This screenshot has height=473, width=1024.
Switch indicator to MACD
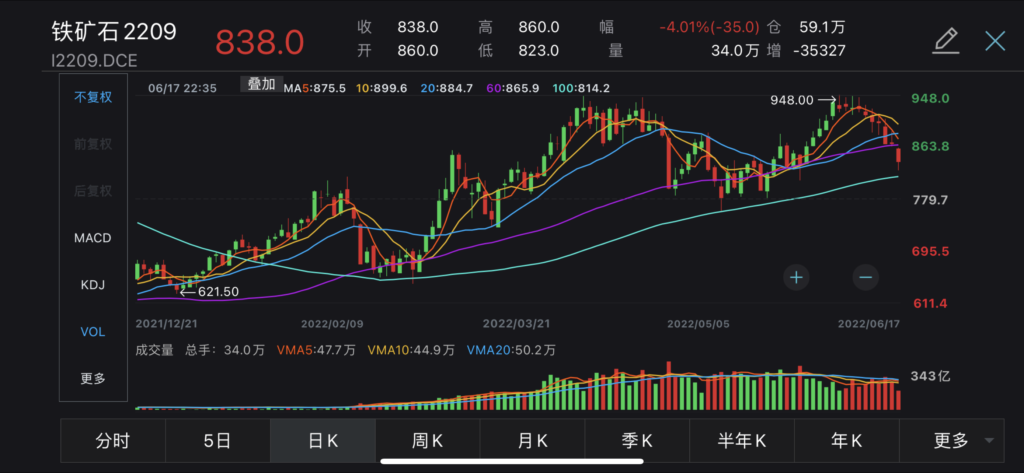pos(93,238)
